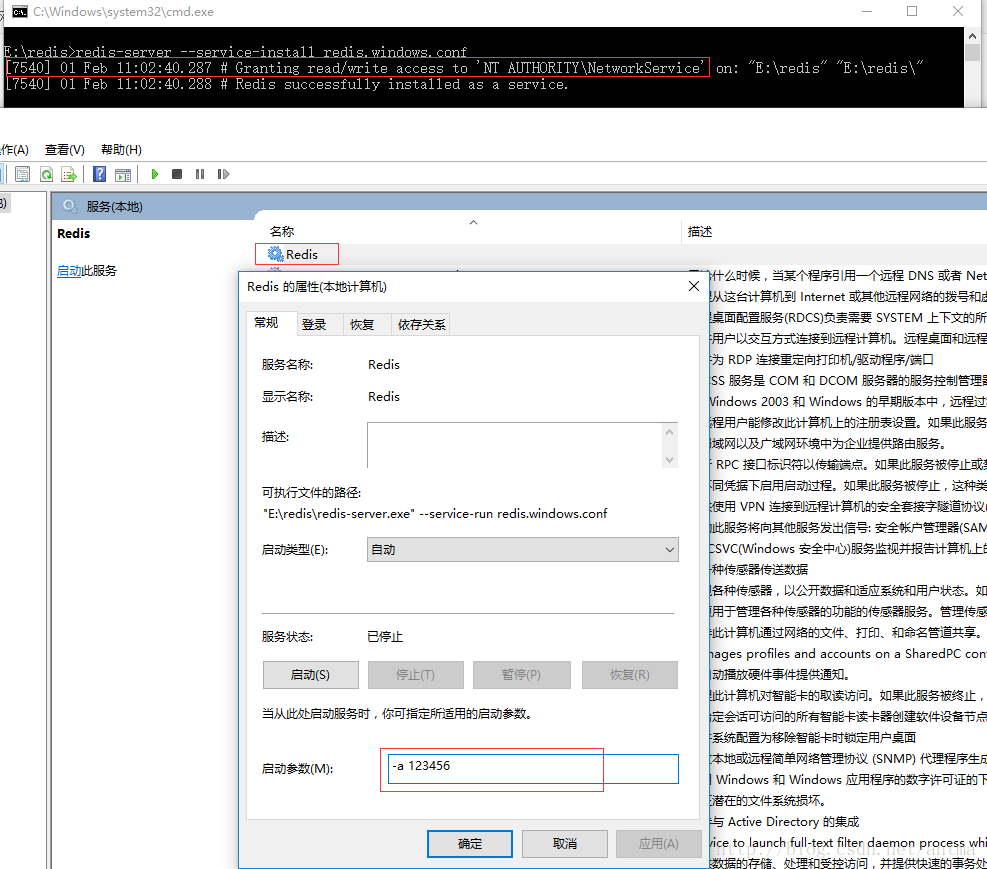This screenshot has height=869, width=987.
Task: Click the restart service toolbar icon
Action: [x=222, y=174]
